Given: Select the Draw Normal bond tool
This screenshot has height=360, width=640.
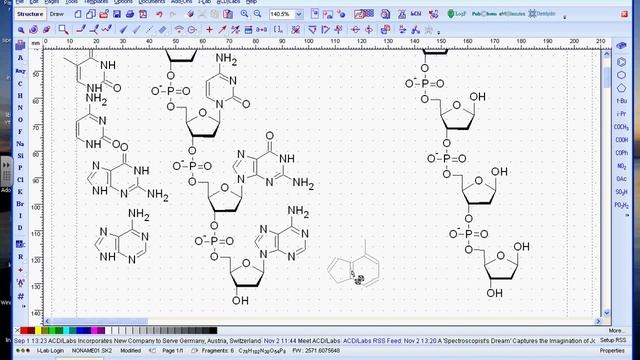Looking at the screenshot, I should tap(81, 29).
